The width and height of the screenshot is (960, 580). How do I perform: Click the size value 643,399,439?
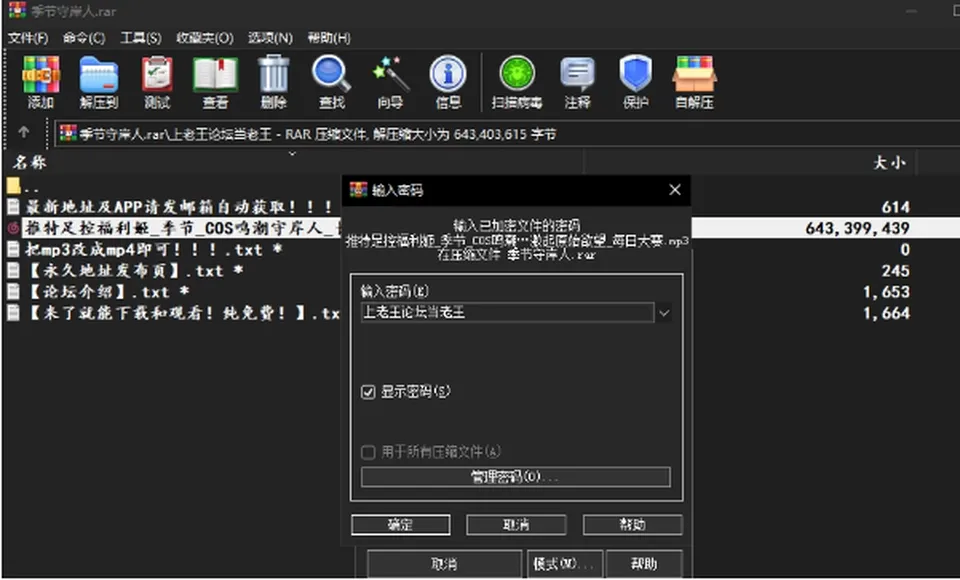click(857, 228)
